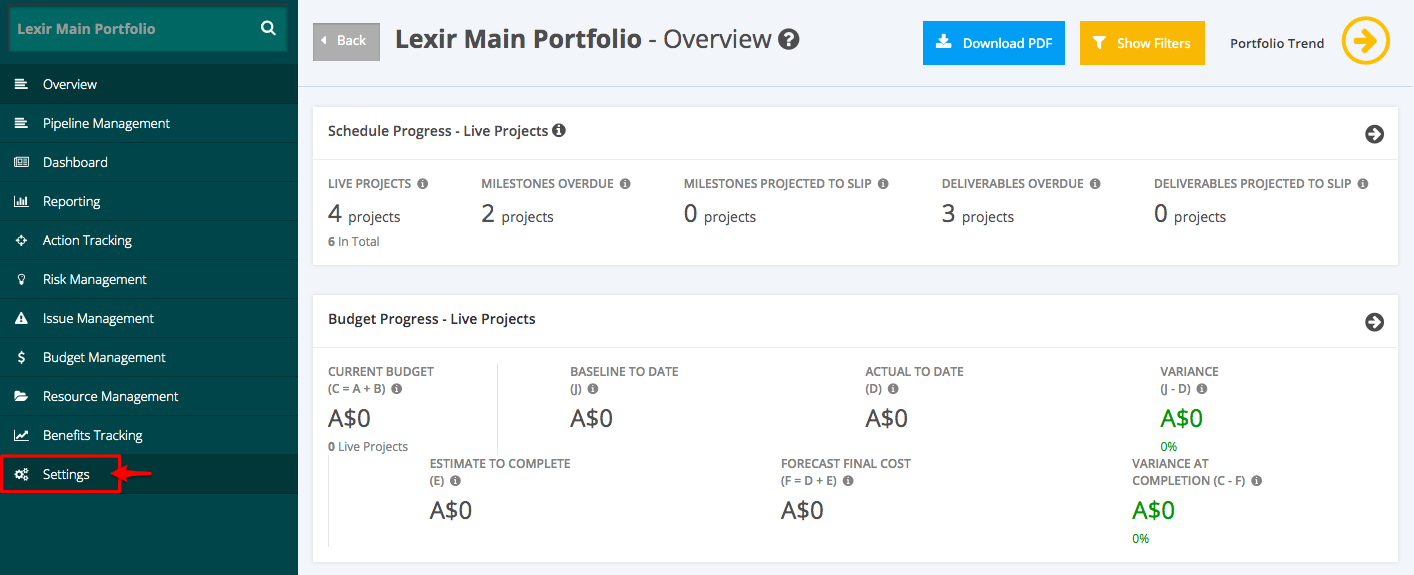Click the '3 projects' deliverables overdue value
The height and width of the screenshot is (575, 1414).
pos(978,214)
